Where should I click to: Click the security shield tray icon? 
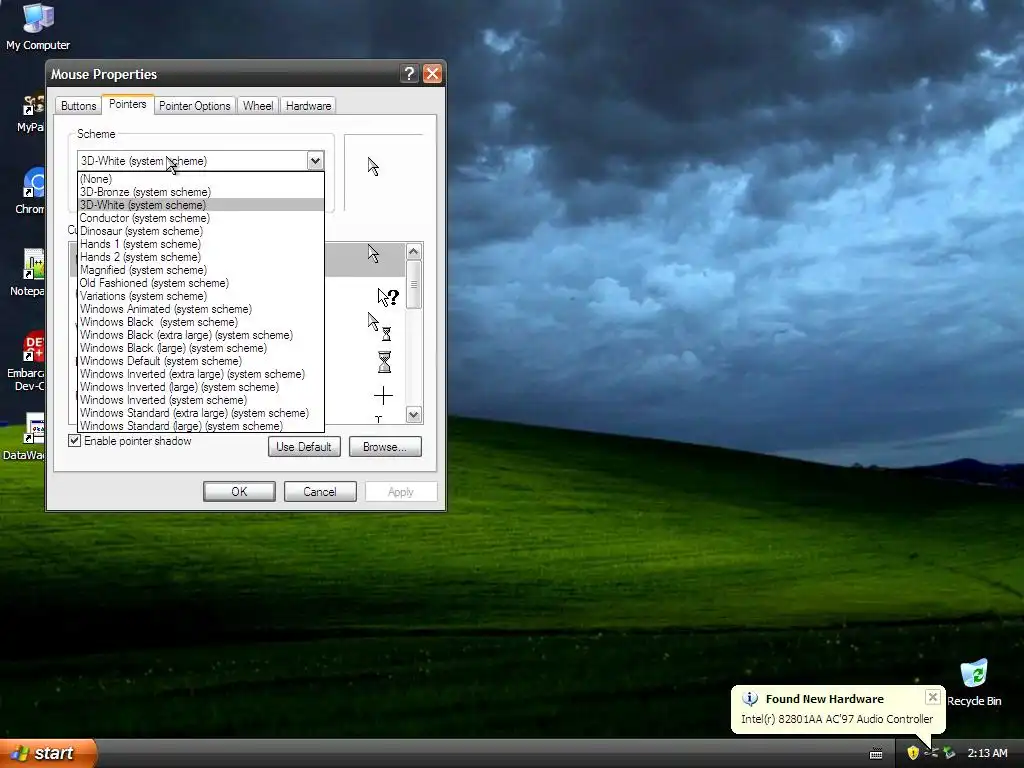pyautogui.click(x=912, y=753)
